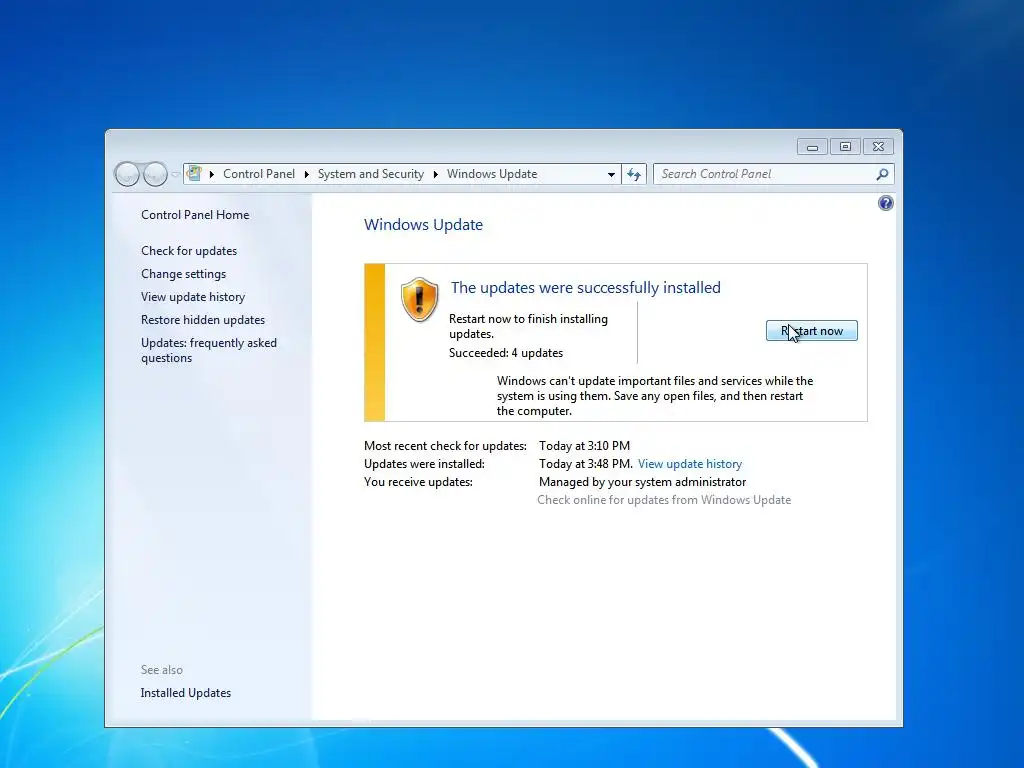Open View update history in the sidebar
This screenshot has width=1024, height=768.
click(x=193, y=296)
